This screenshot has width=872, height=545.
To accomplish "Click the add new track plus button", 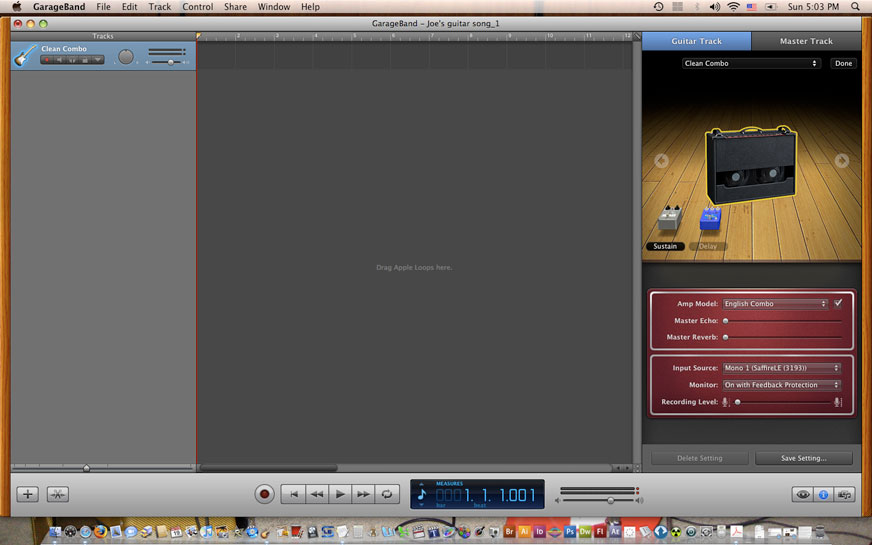I will point(28,494).
